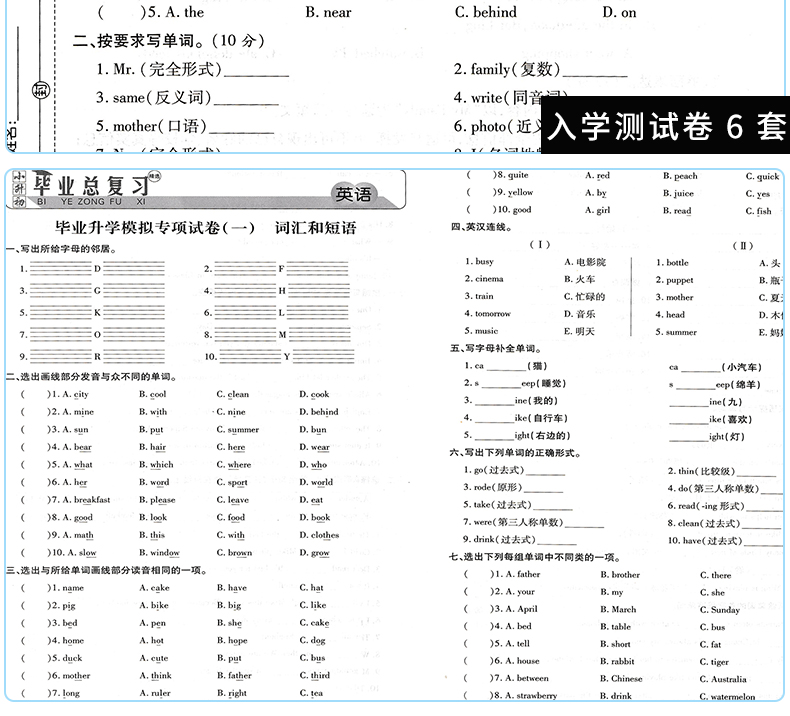Select option B. juice for 9. yellow
The image size is (790, 716).
click(678, 193)
